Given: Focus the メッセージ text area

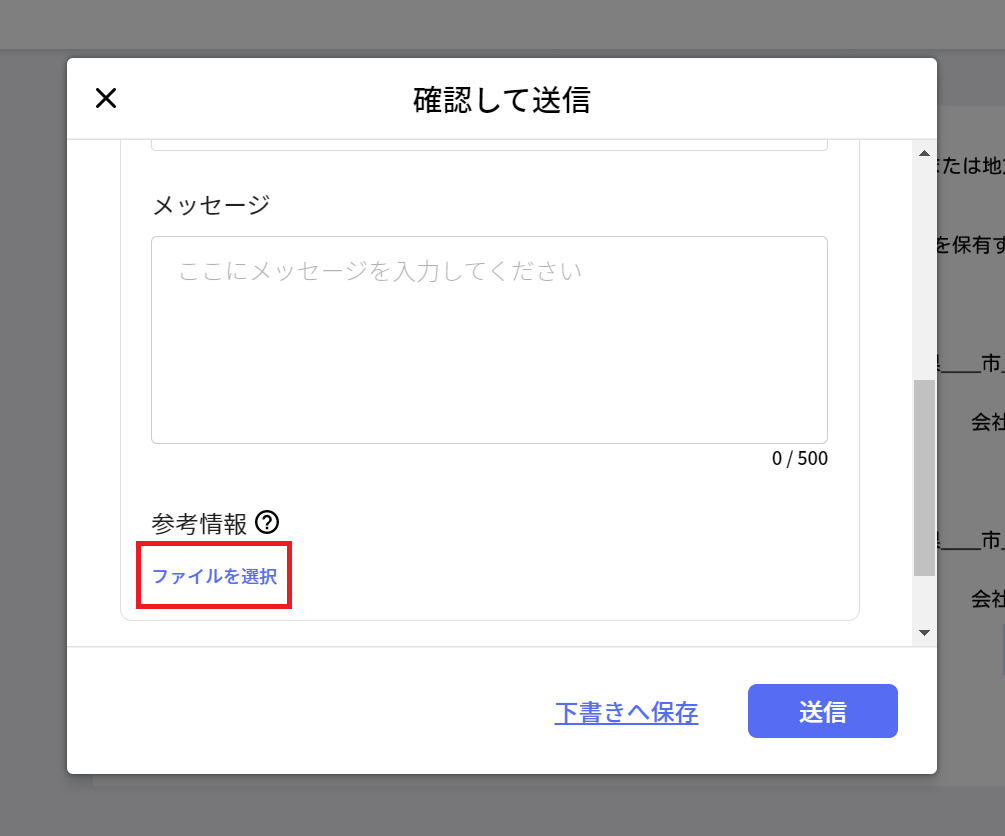Looking at the screenshot, I should [489, 340].
